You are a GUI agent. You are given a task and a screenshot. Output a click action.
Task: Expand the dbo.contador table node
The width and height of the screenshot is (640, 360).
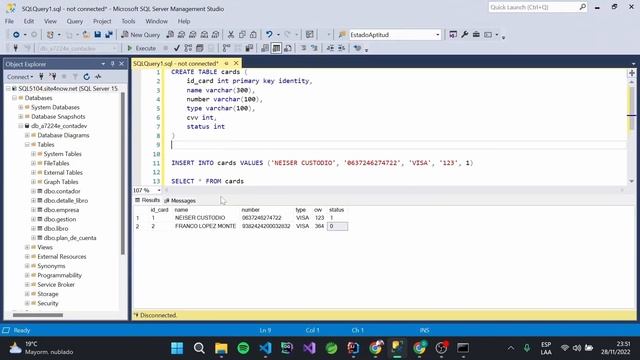[33, 191]
